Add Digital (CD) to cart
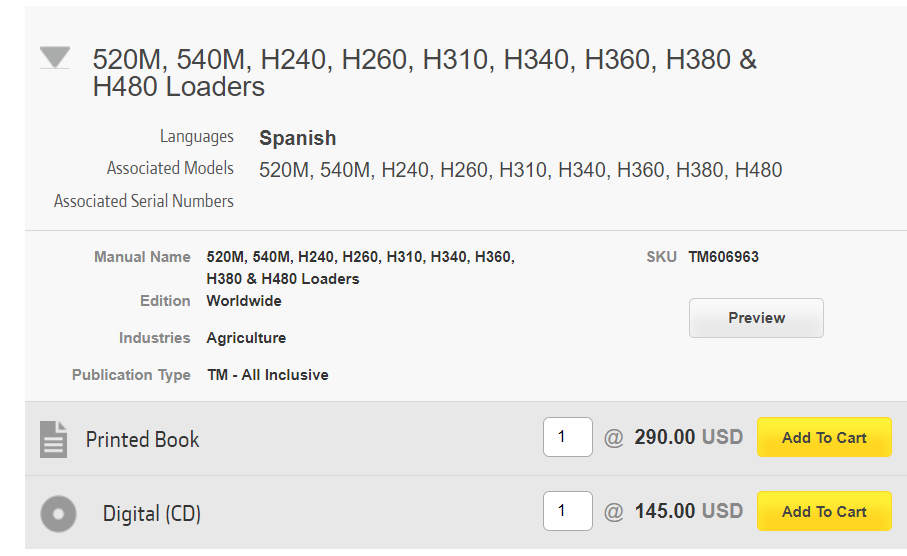The image size is (907, 556). pyautogui.click(x=824, y=511)
